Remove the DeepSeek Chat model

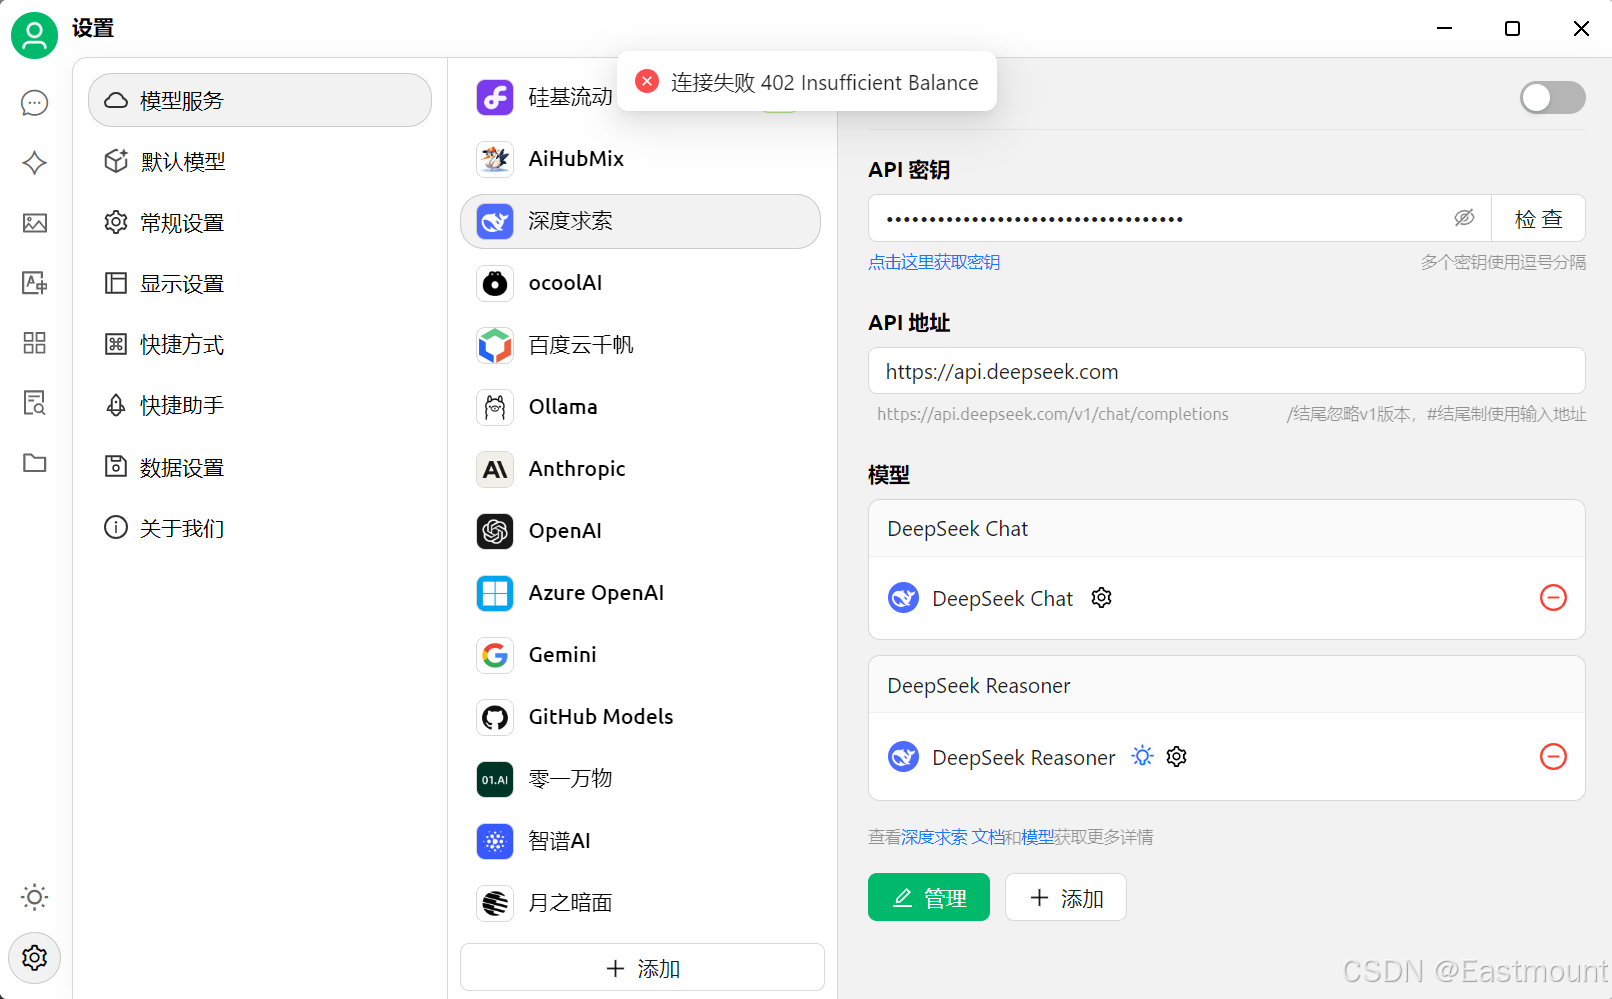click(x=1553, y=598)
